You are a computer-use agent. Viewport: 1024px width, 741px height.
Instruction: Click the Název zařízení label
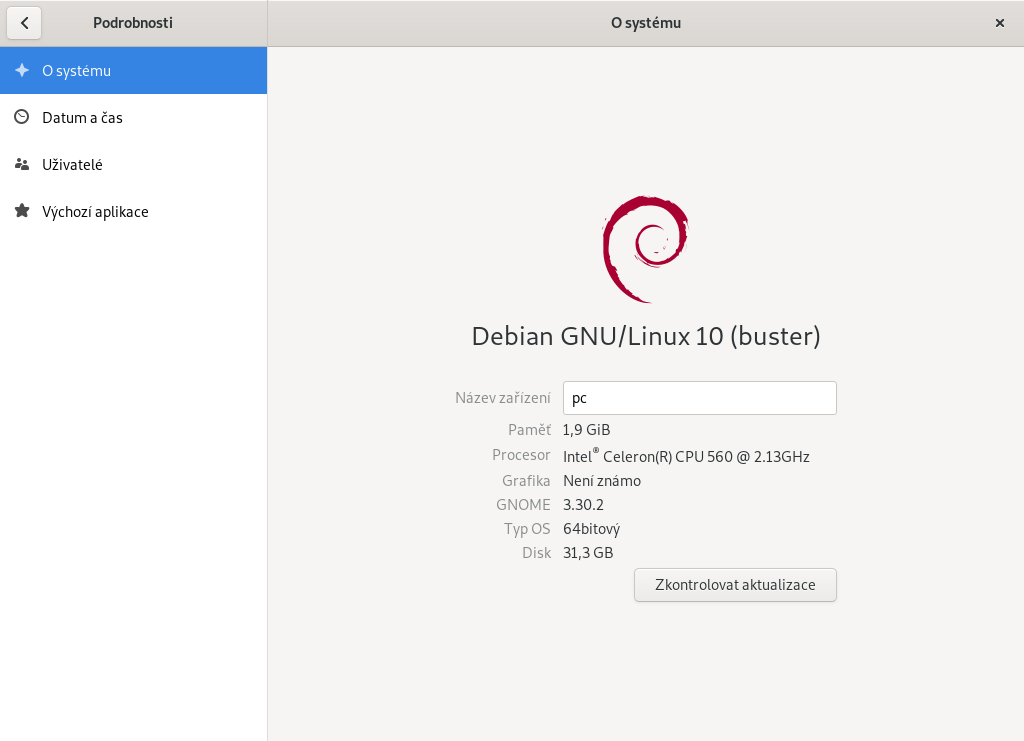(503, 398)
